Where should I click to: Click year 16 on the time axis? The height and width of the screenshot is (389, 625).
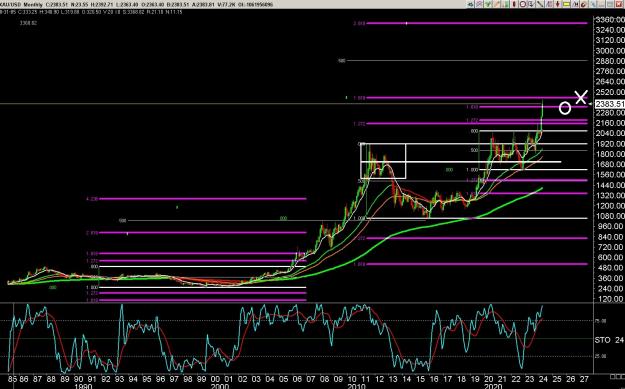point(434,379)
